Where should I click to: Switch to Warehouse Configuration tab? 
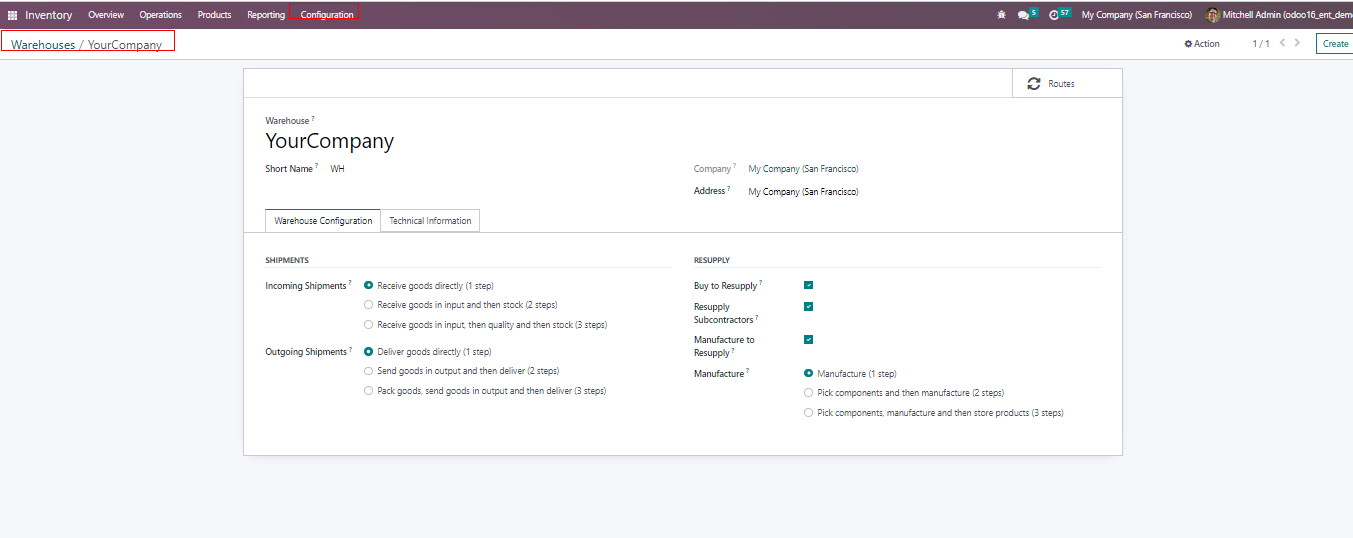click(323, 221)
